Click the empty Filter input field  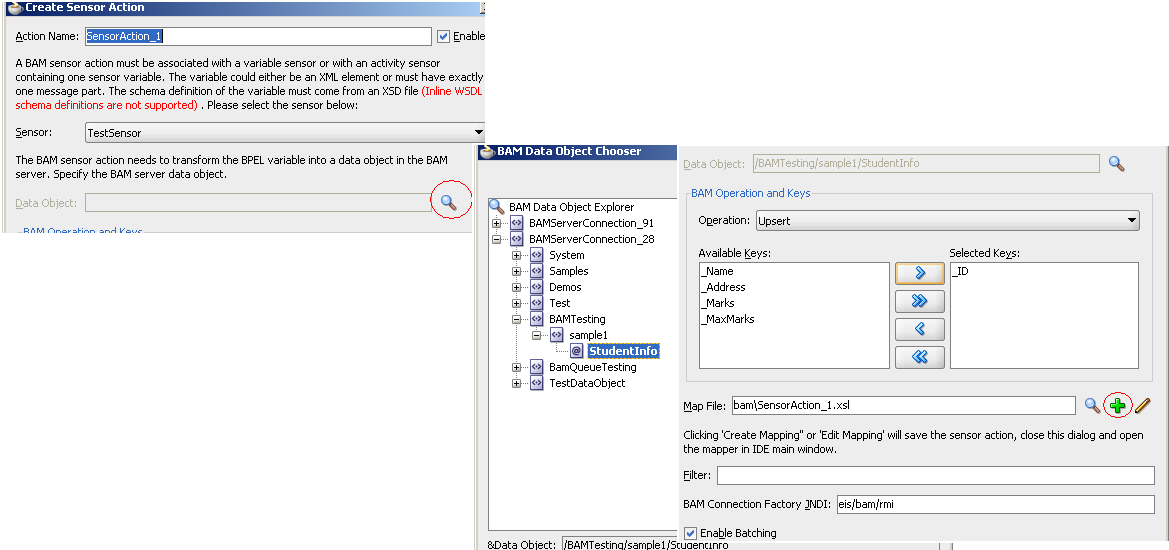(936, 475)
